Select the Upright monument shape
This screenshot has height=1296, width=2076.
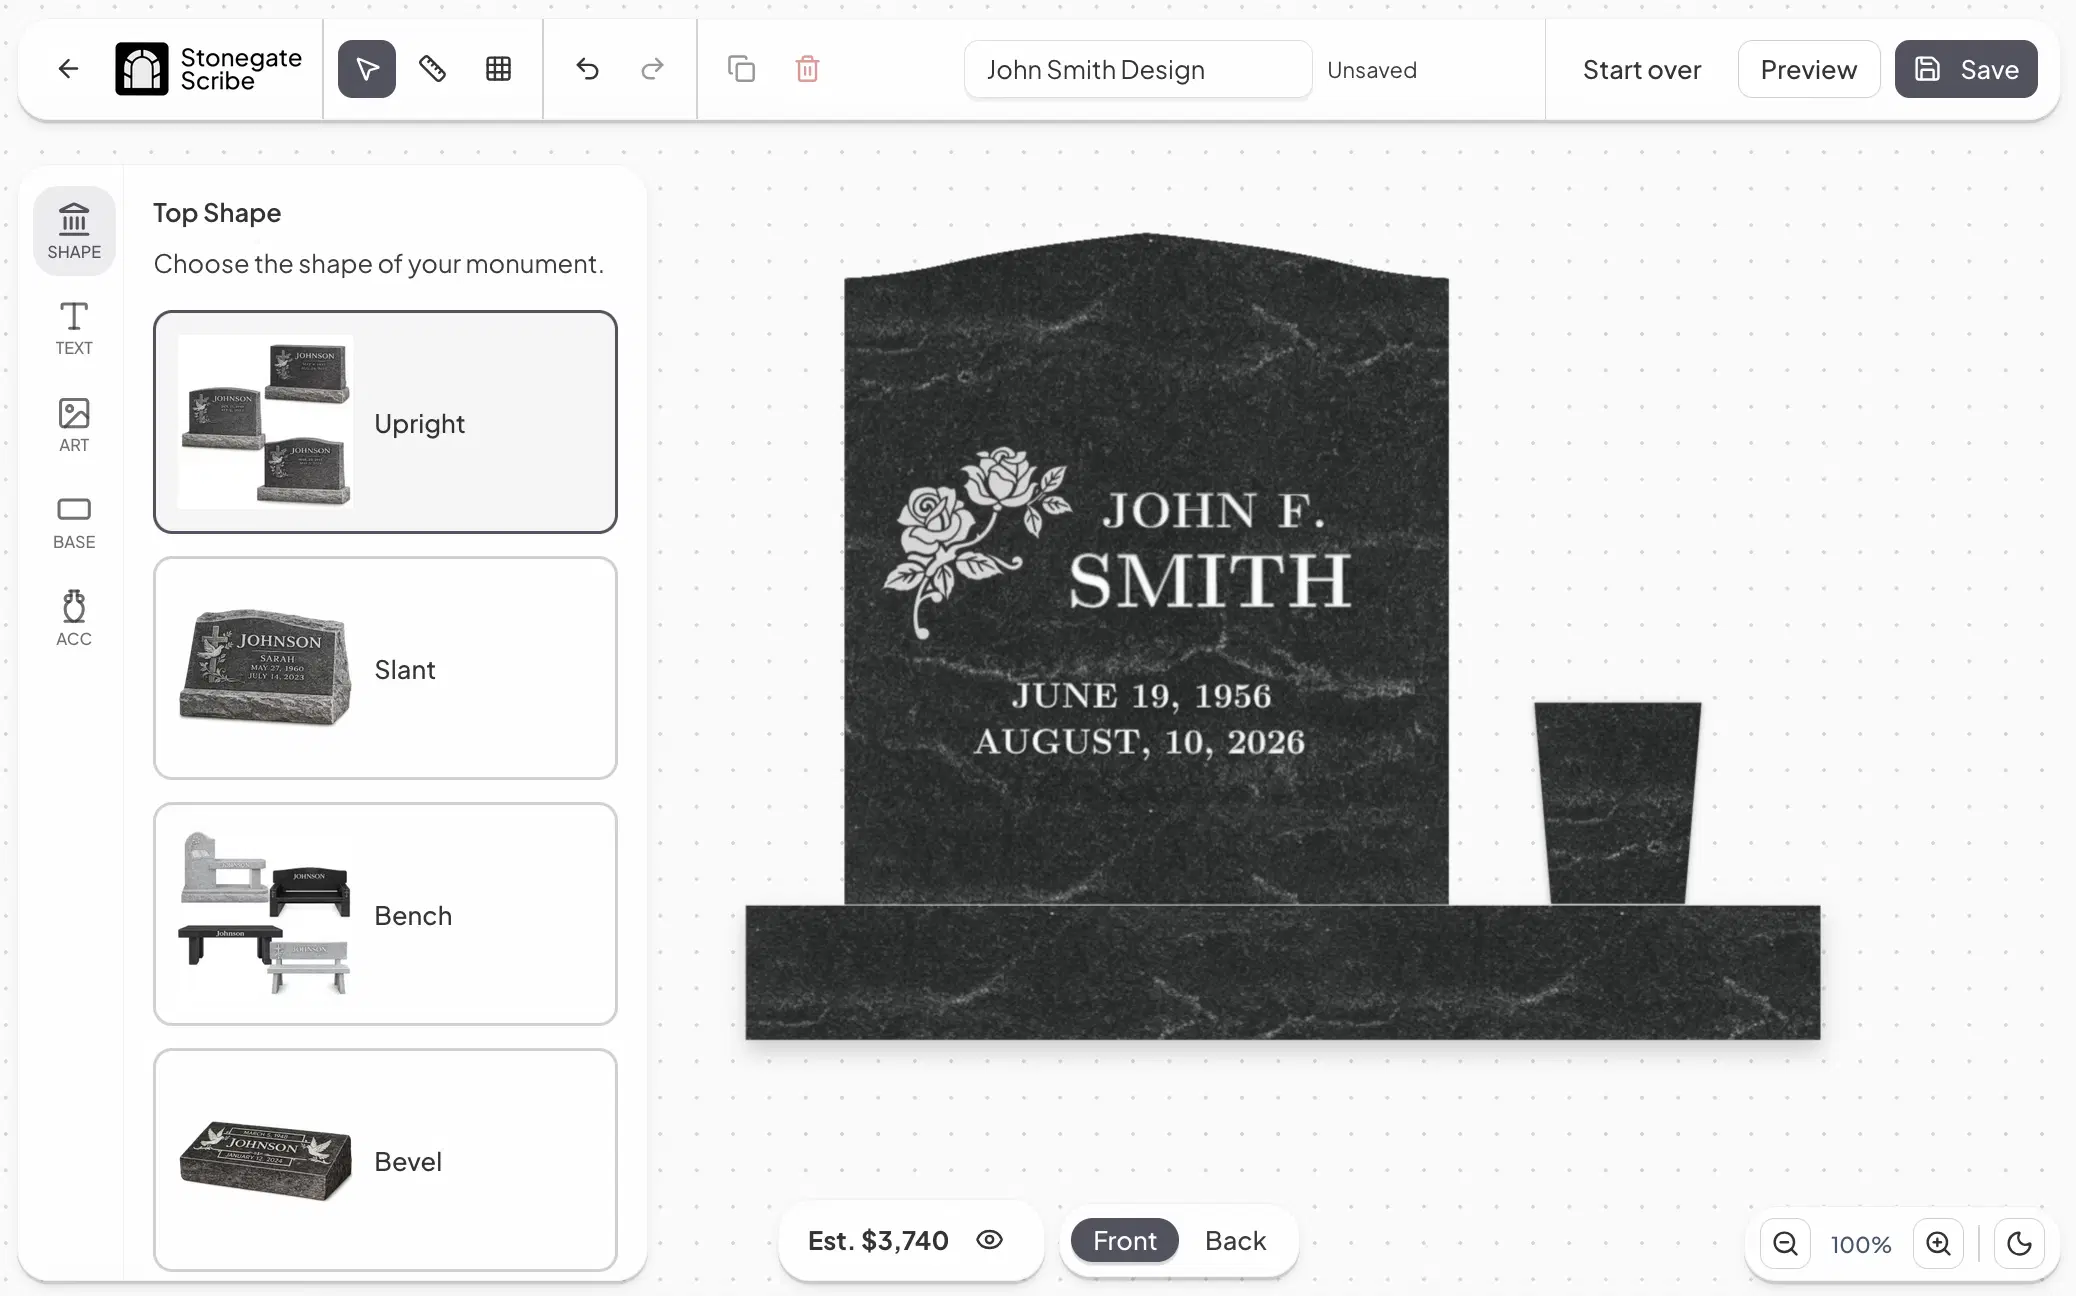tap(385, 423)
